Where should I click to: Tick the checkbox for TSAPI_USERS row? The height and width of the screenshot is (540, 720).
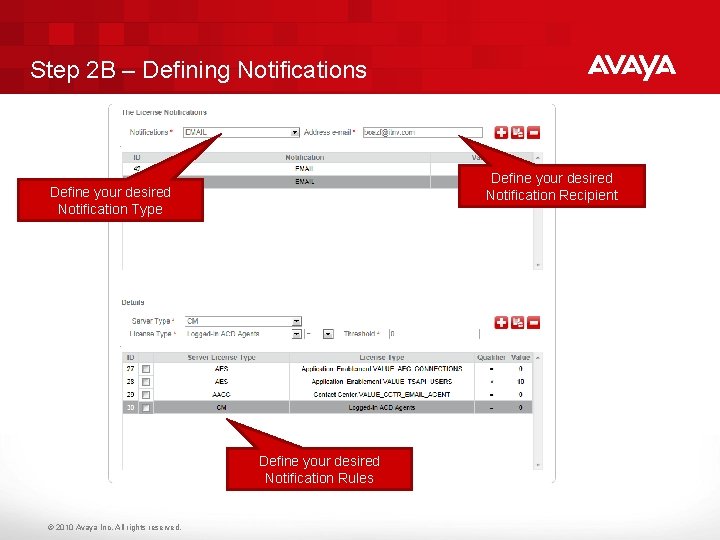click(x=146, y=382)
